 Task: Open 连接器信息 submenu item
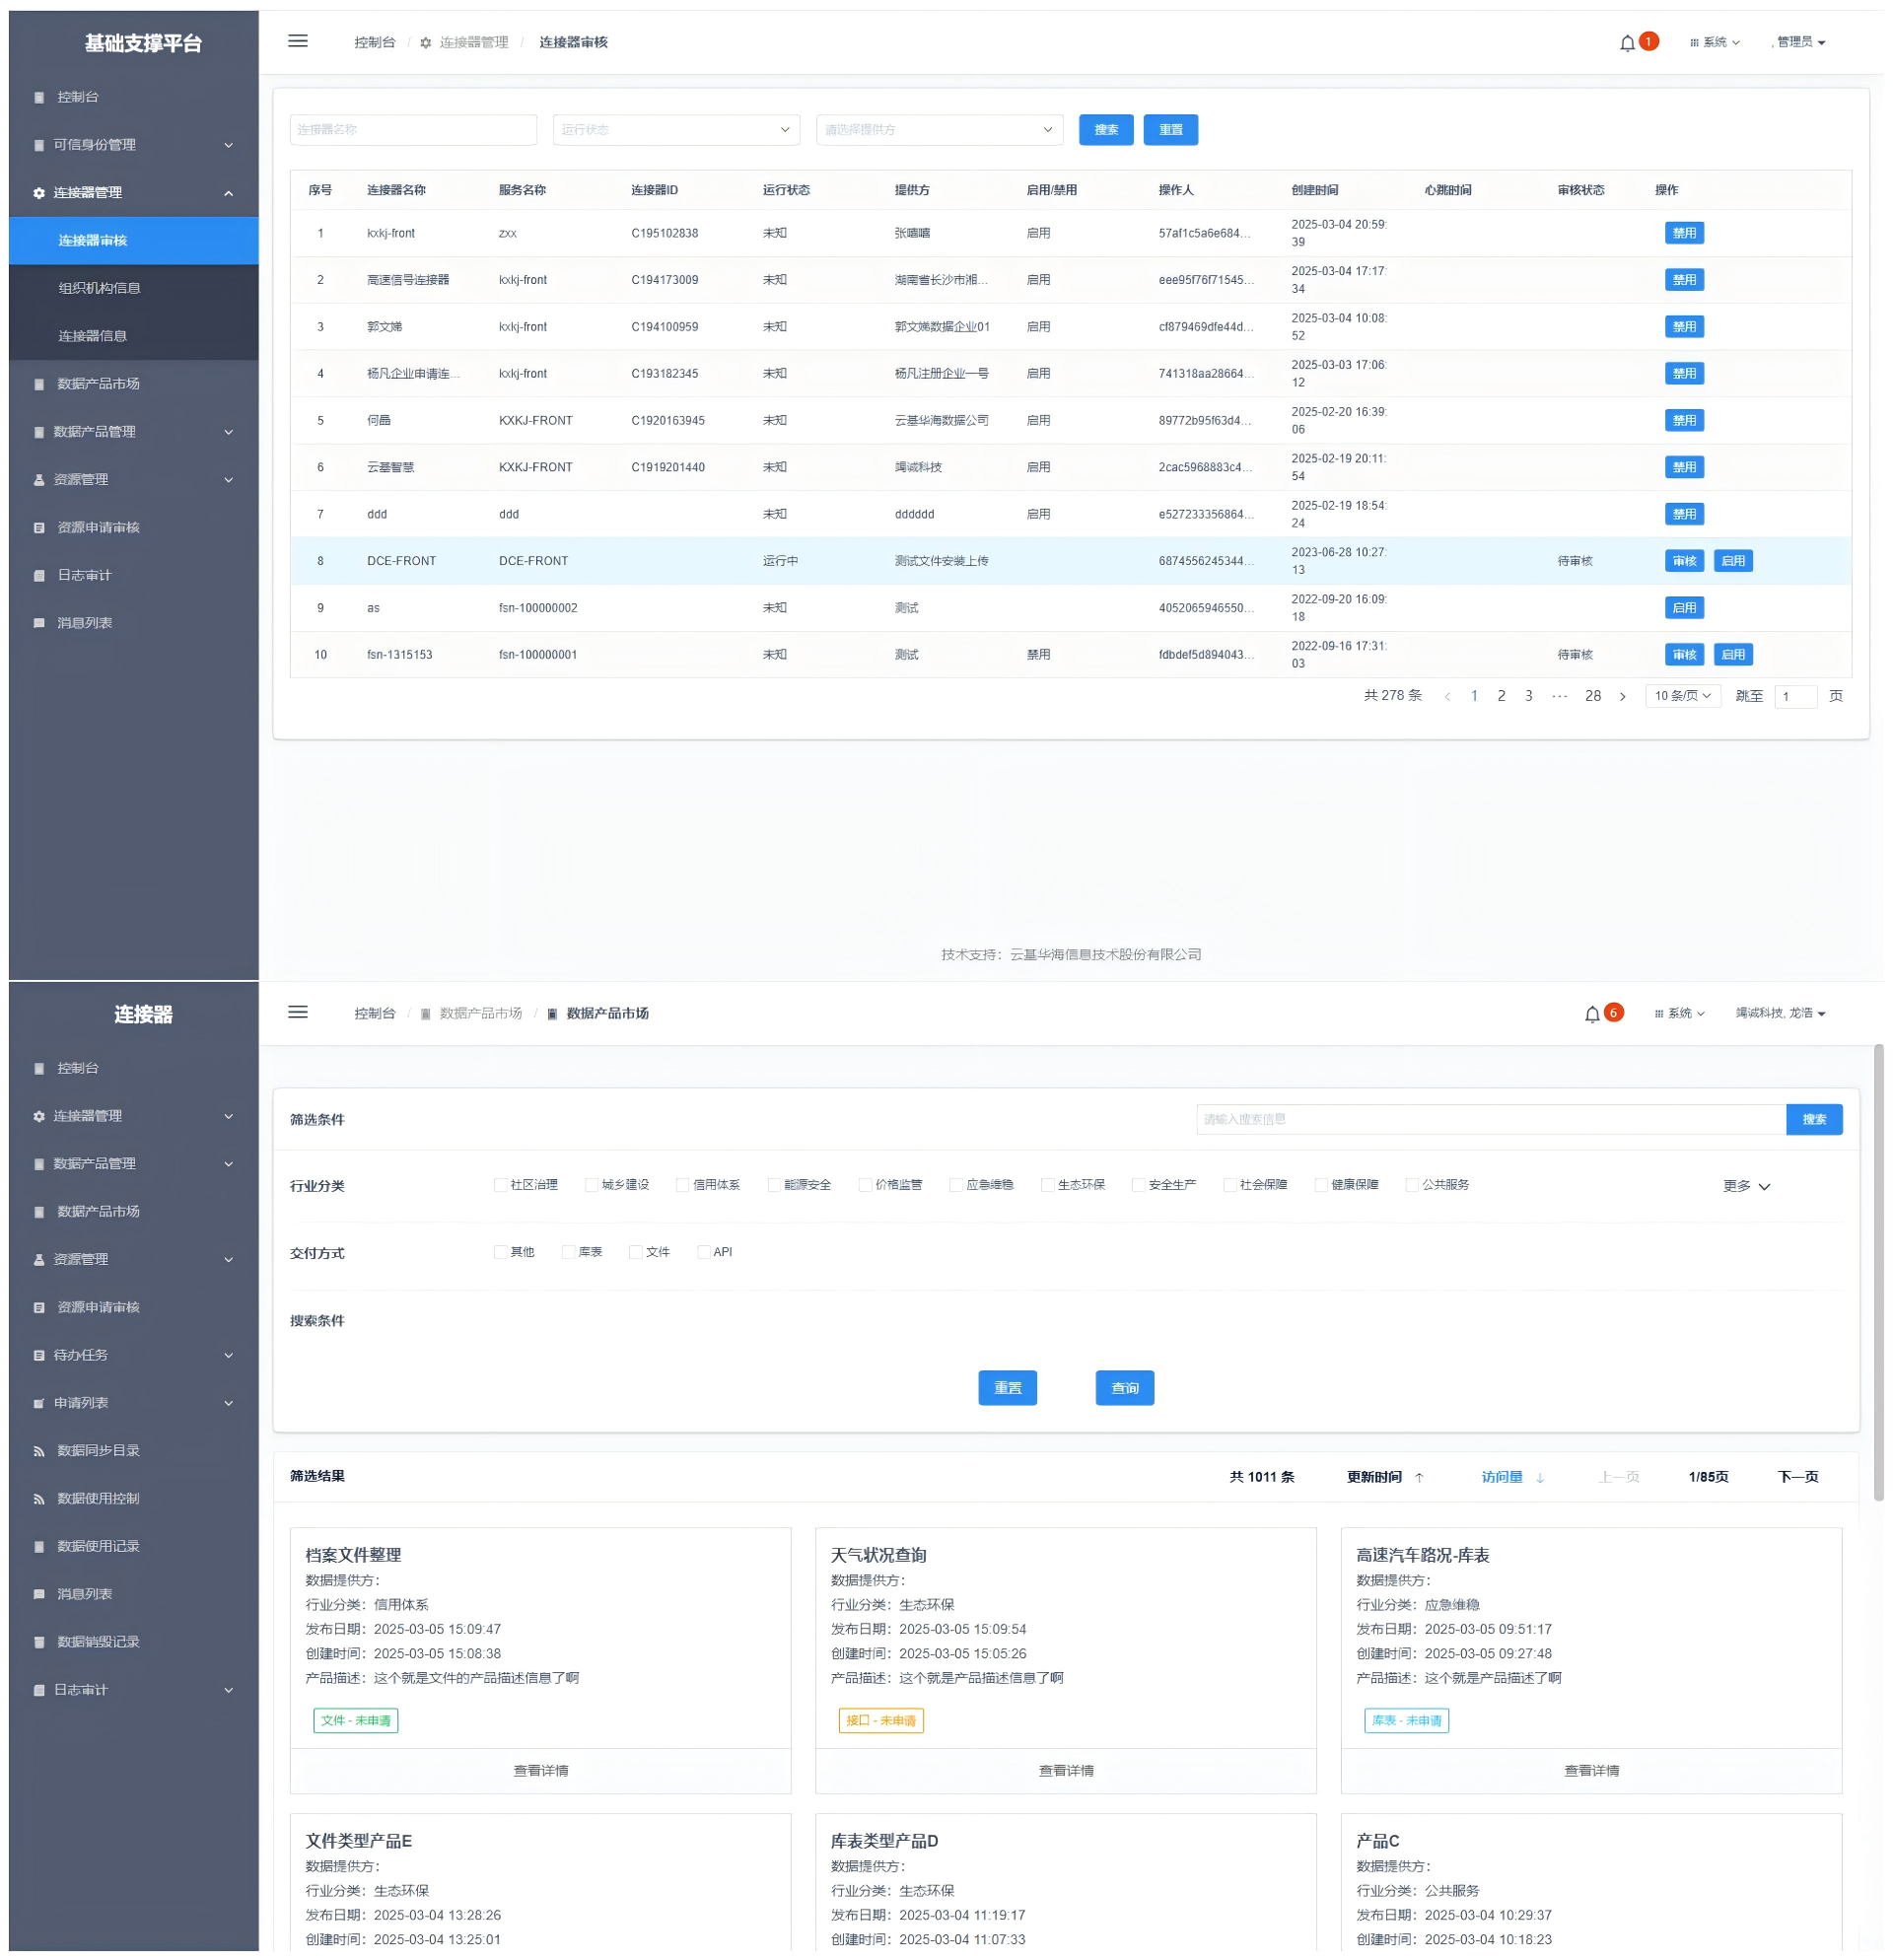[x=92, y=337]
